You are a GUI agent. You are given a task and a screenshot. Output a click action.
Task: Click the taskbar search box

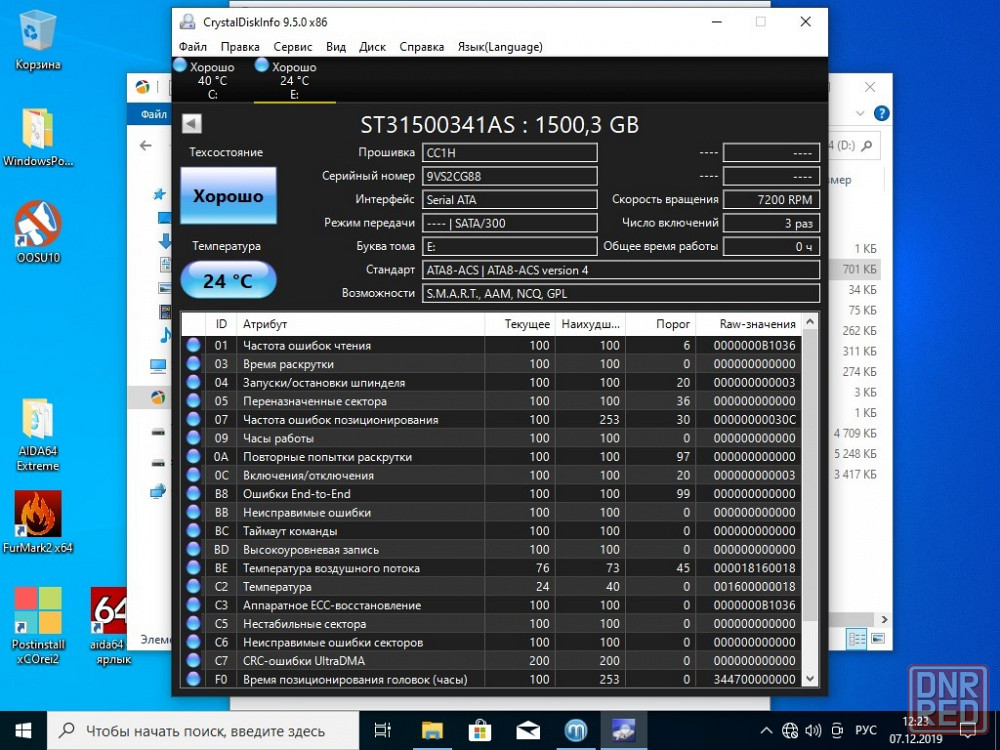coord(203,731)
